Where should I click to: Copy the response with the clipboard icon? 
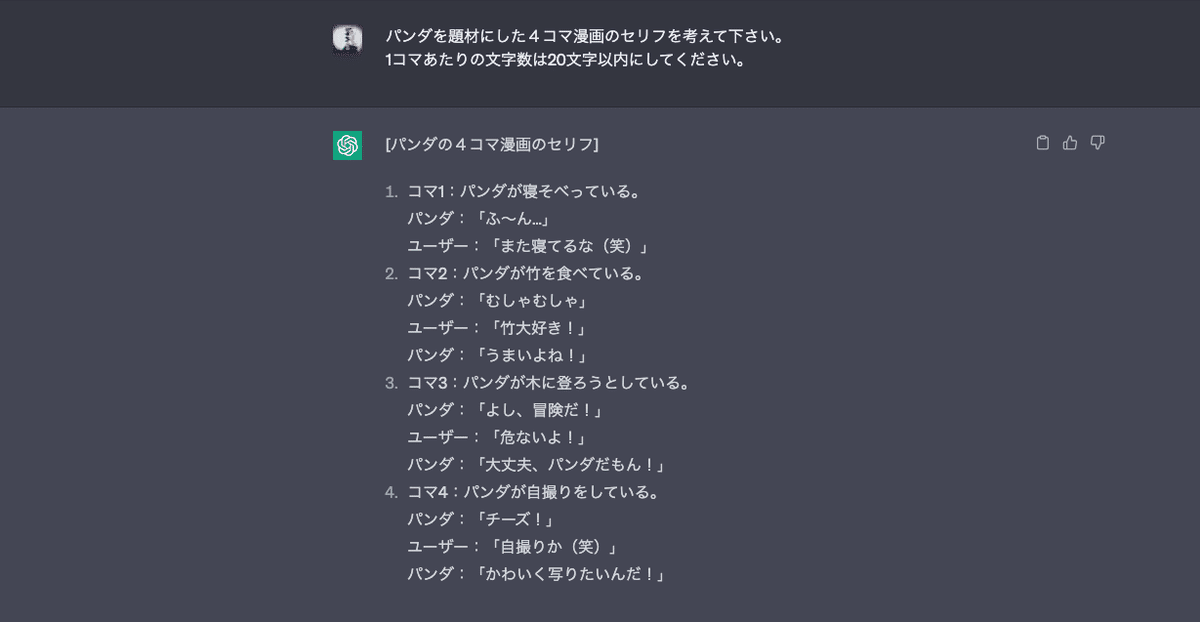pos(1043,143)
